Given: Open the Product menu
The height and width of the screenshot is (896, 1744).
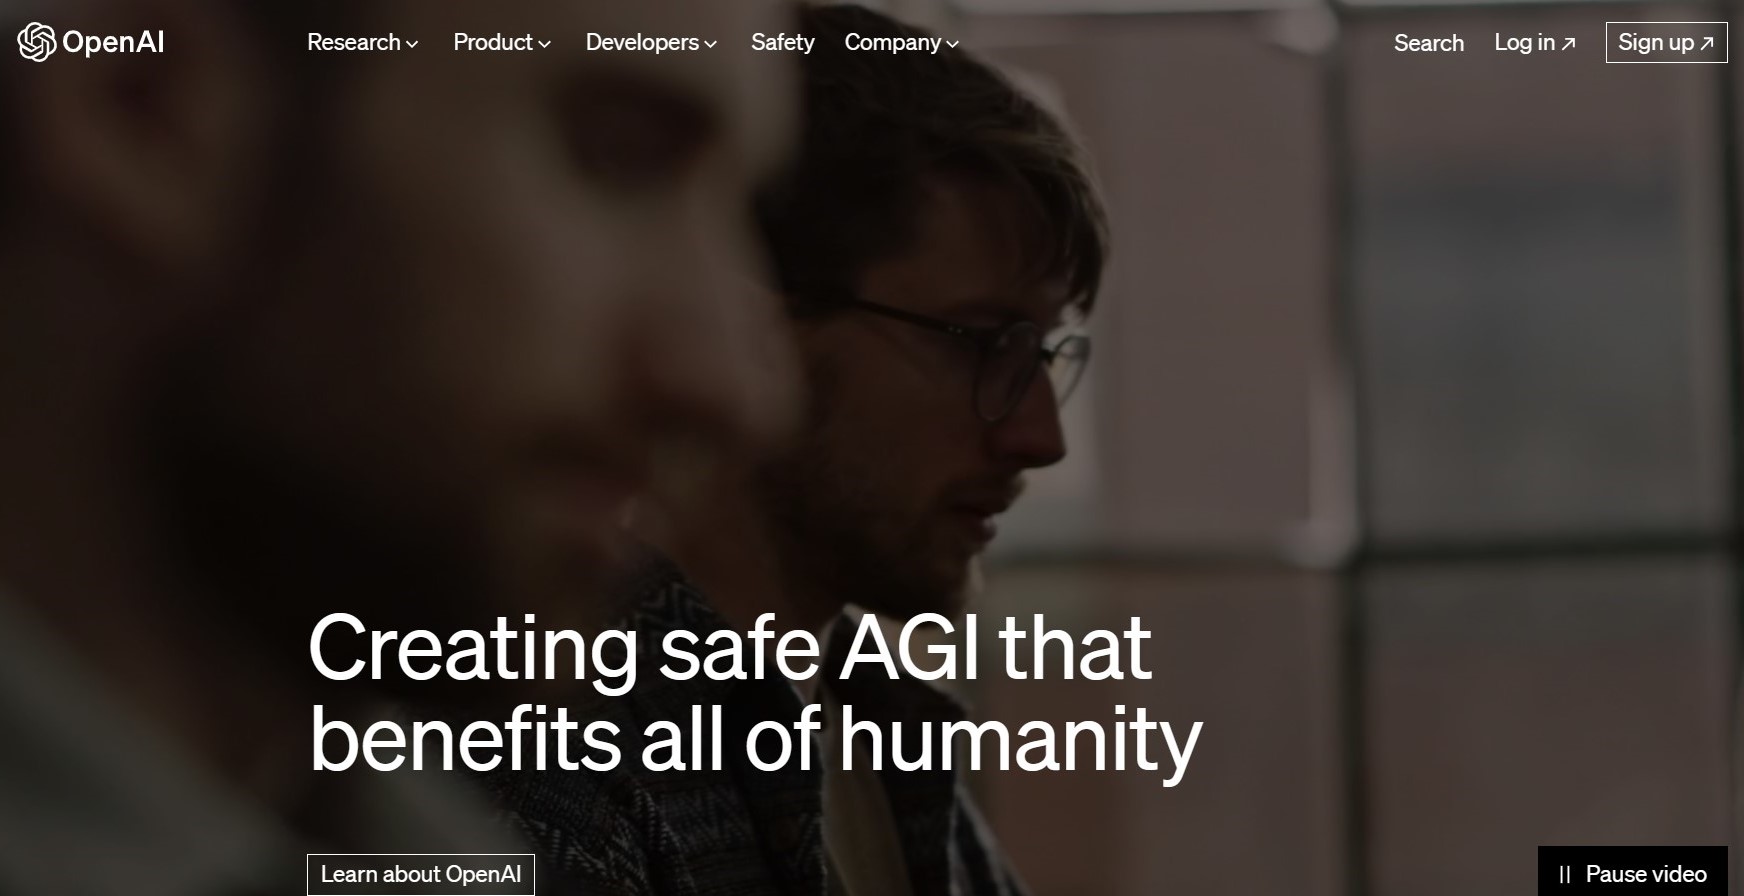Looking at the screenshot, I should (x=502, y=42).
